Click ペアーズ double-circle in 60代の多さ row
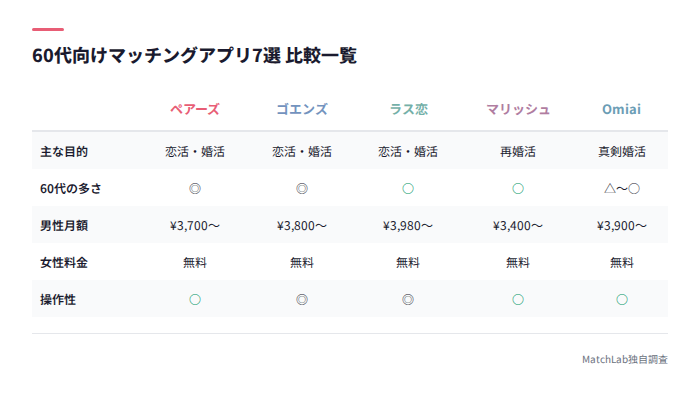 click(195, 189)
